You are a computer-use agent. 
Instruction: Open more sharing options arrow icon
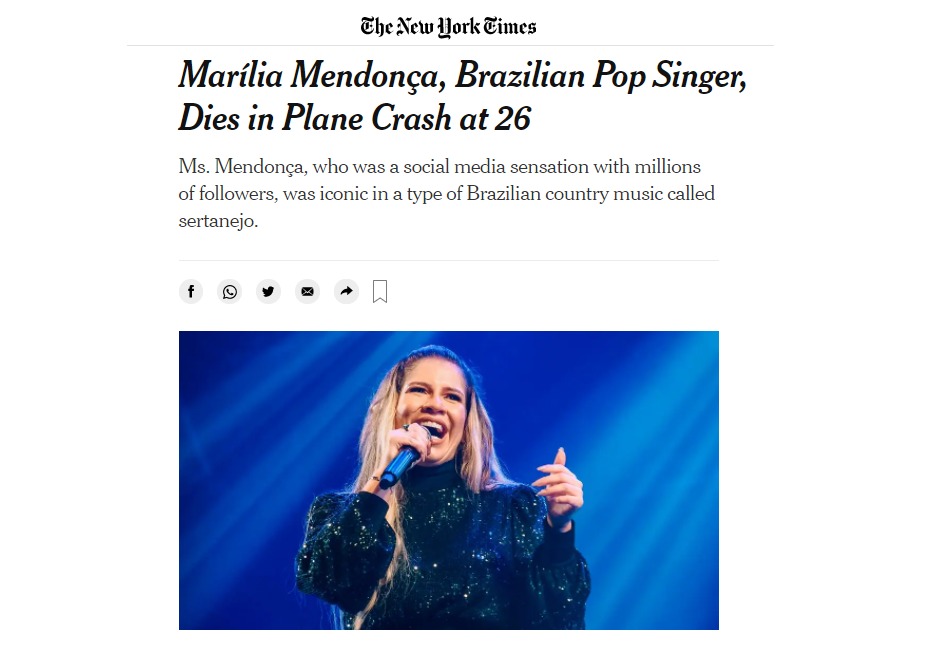(x=346, y=292)
